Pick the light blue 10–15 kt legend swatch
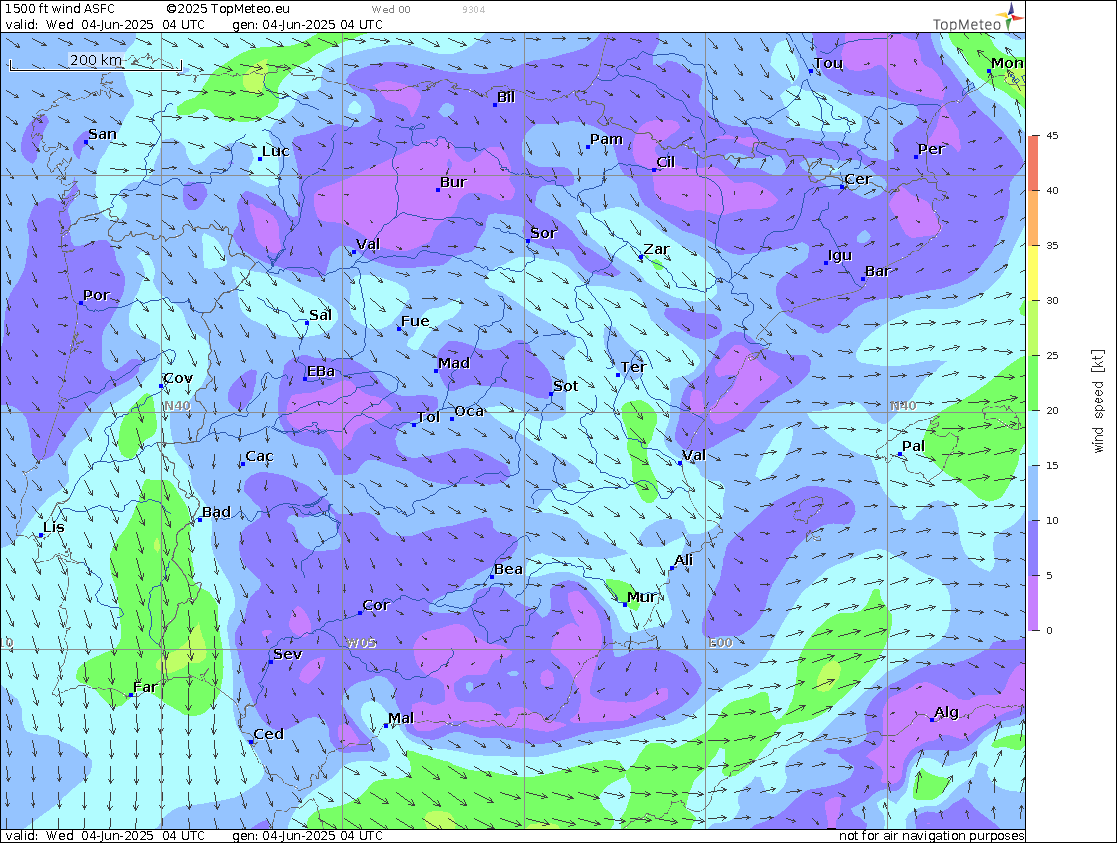Image resolution: width=1117 pixels, height=843 pixels. tap(1033, 492)
